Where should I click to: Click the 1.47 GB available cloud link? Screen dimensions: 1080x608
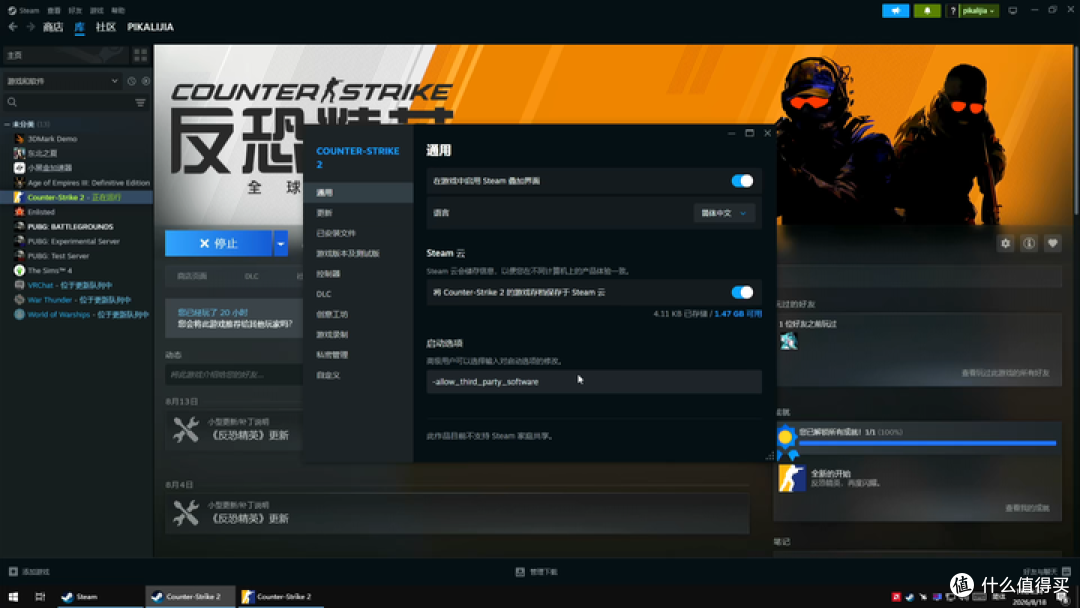(738, 314)
